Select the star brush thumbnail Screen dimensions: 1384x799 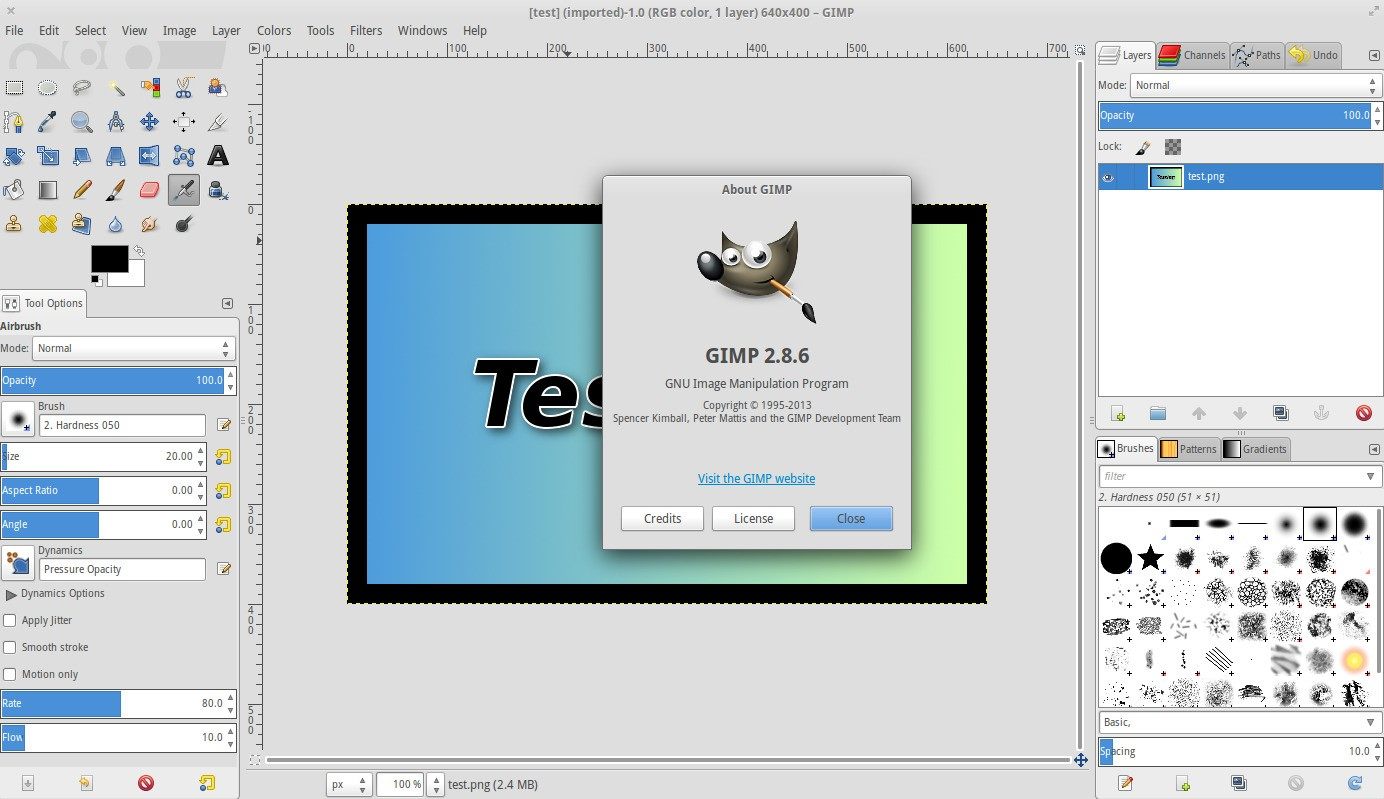pyautogui.click(x=1151, y=558)
